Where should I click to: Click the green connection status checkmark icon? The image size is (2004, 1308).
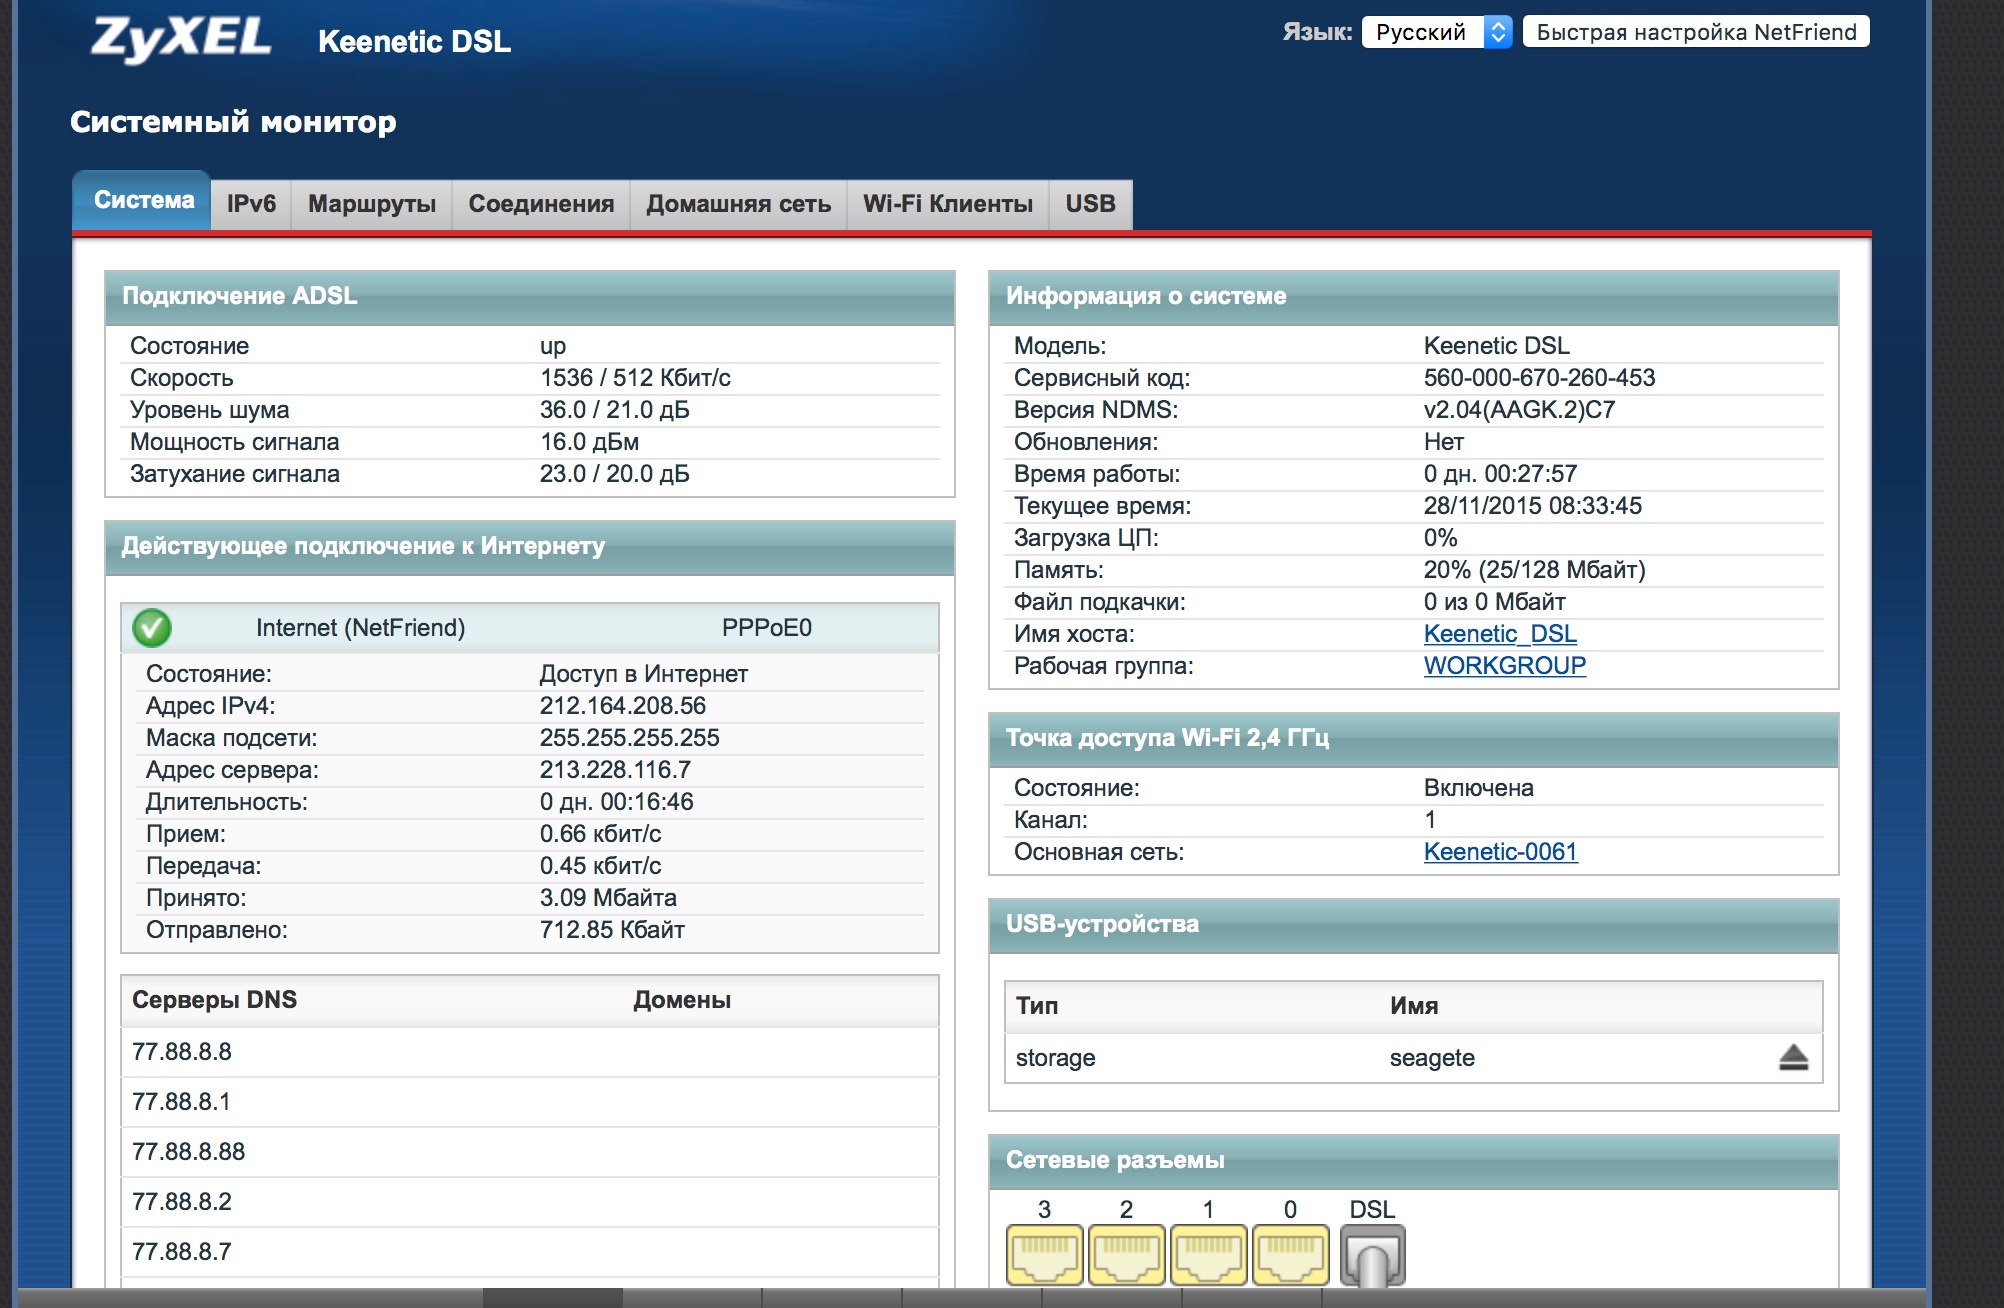[x=152, y=628]
